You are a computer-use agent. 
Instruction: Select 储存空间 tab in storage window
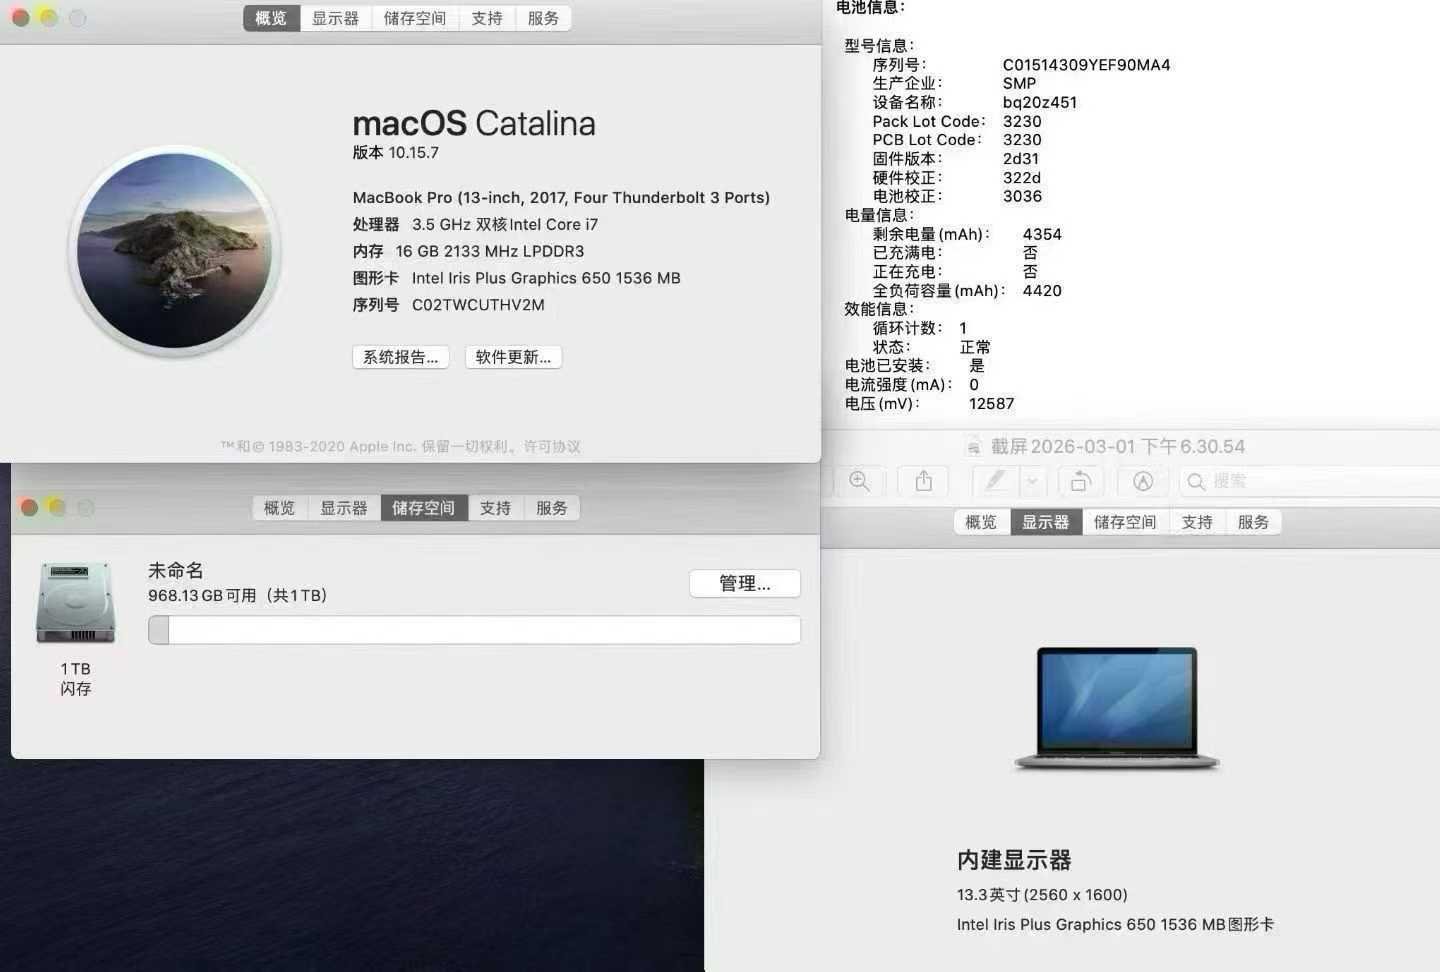pyautogui.click(x=424, y=508)
